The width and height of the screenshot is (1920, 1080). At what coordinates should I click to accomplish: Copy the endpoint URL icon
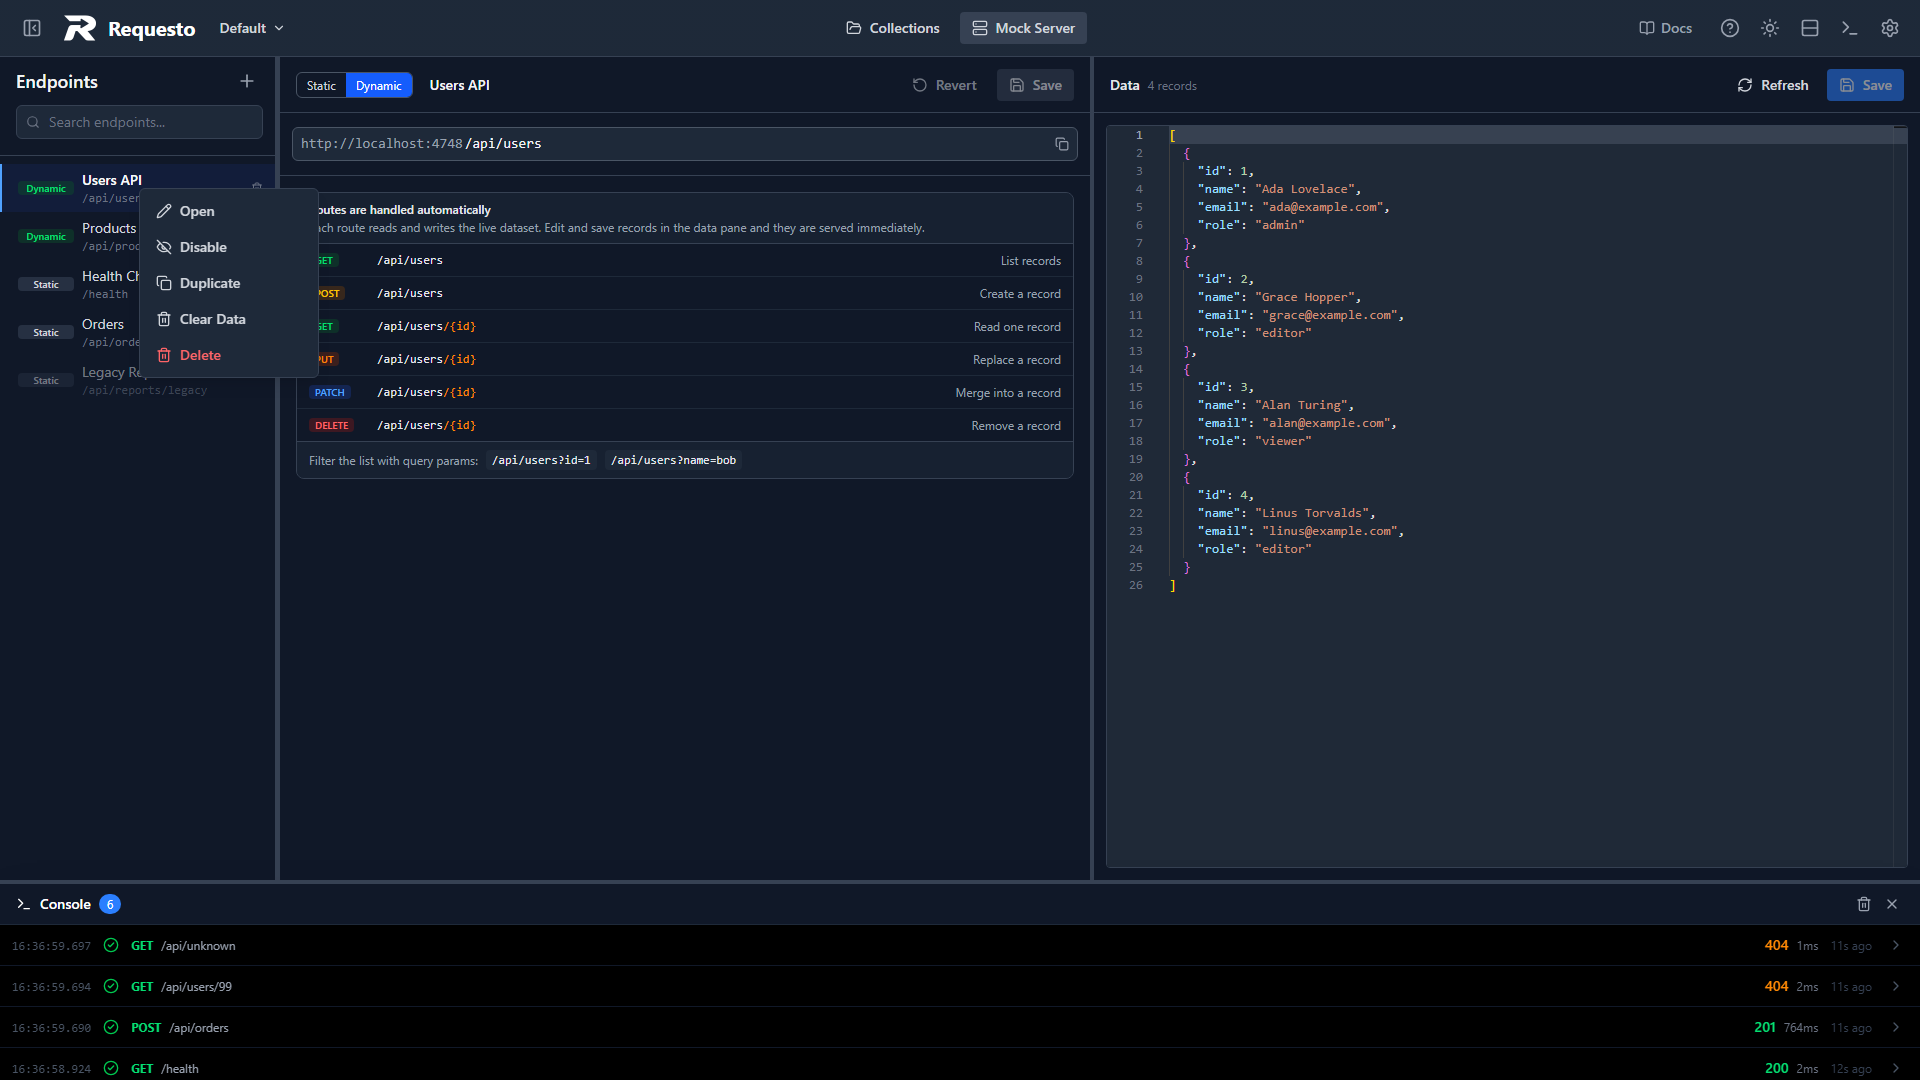point(1062,144)
